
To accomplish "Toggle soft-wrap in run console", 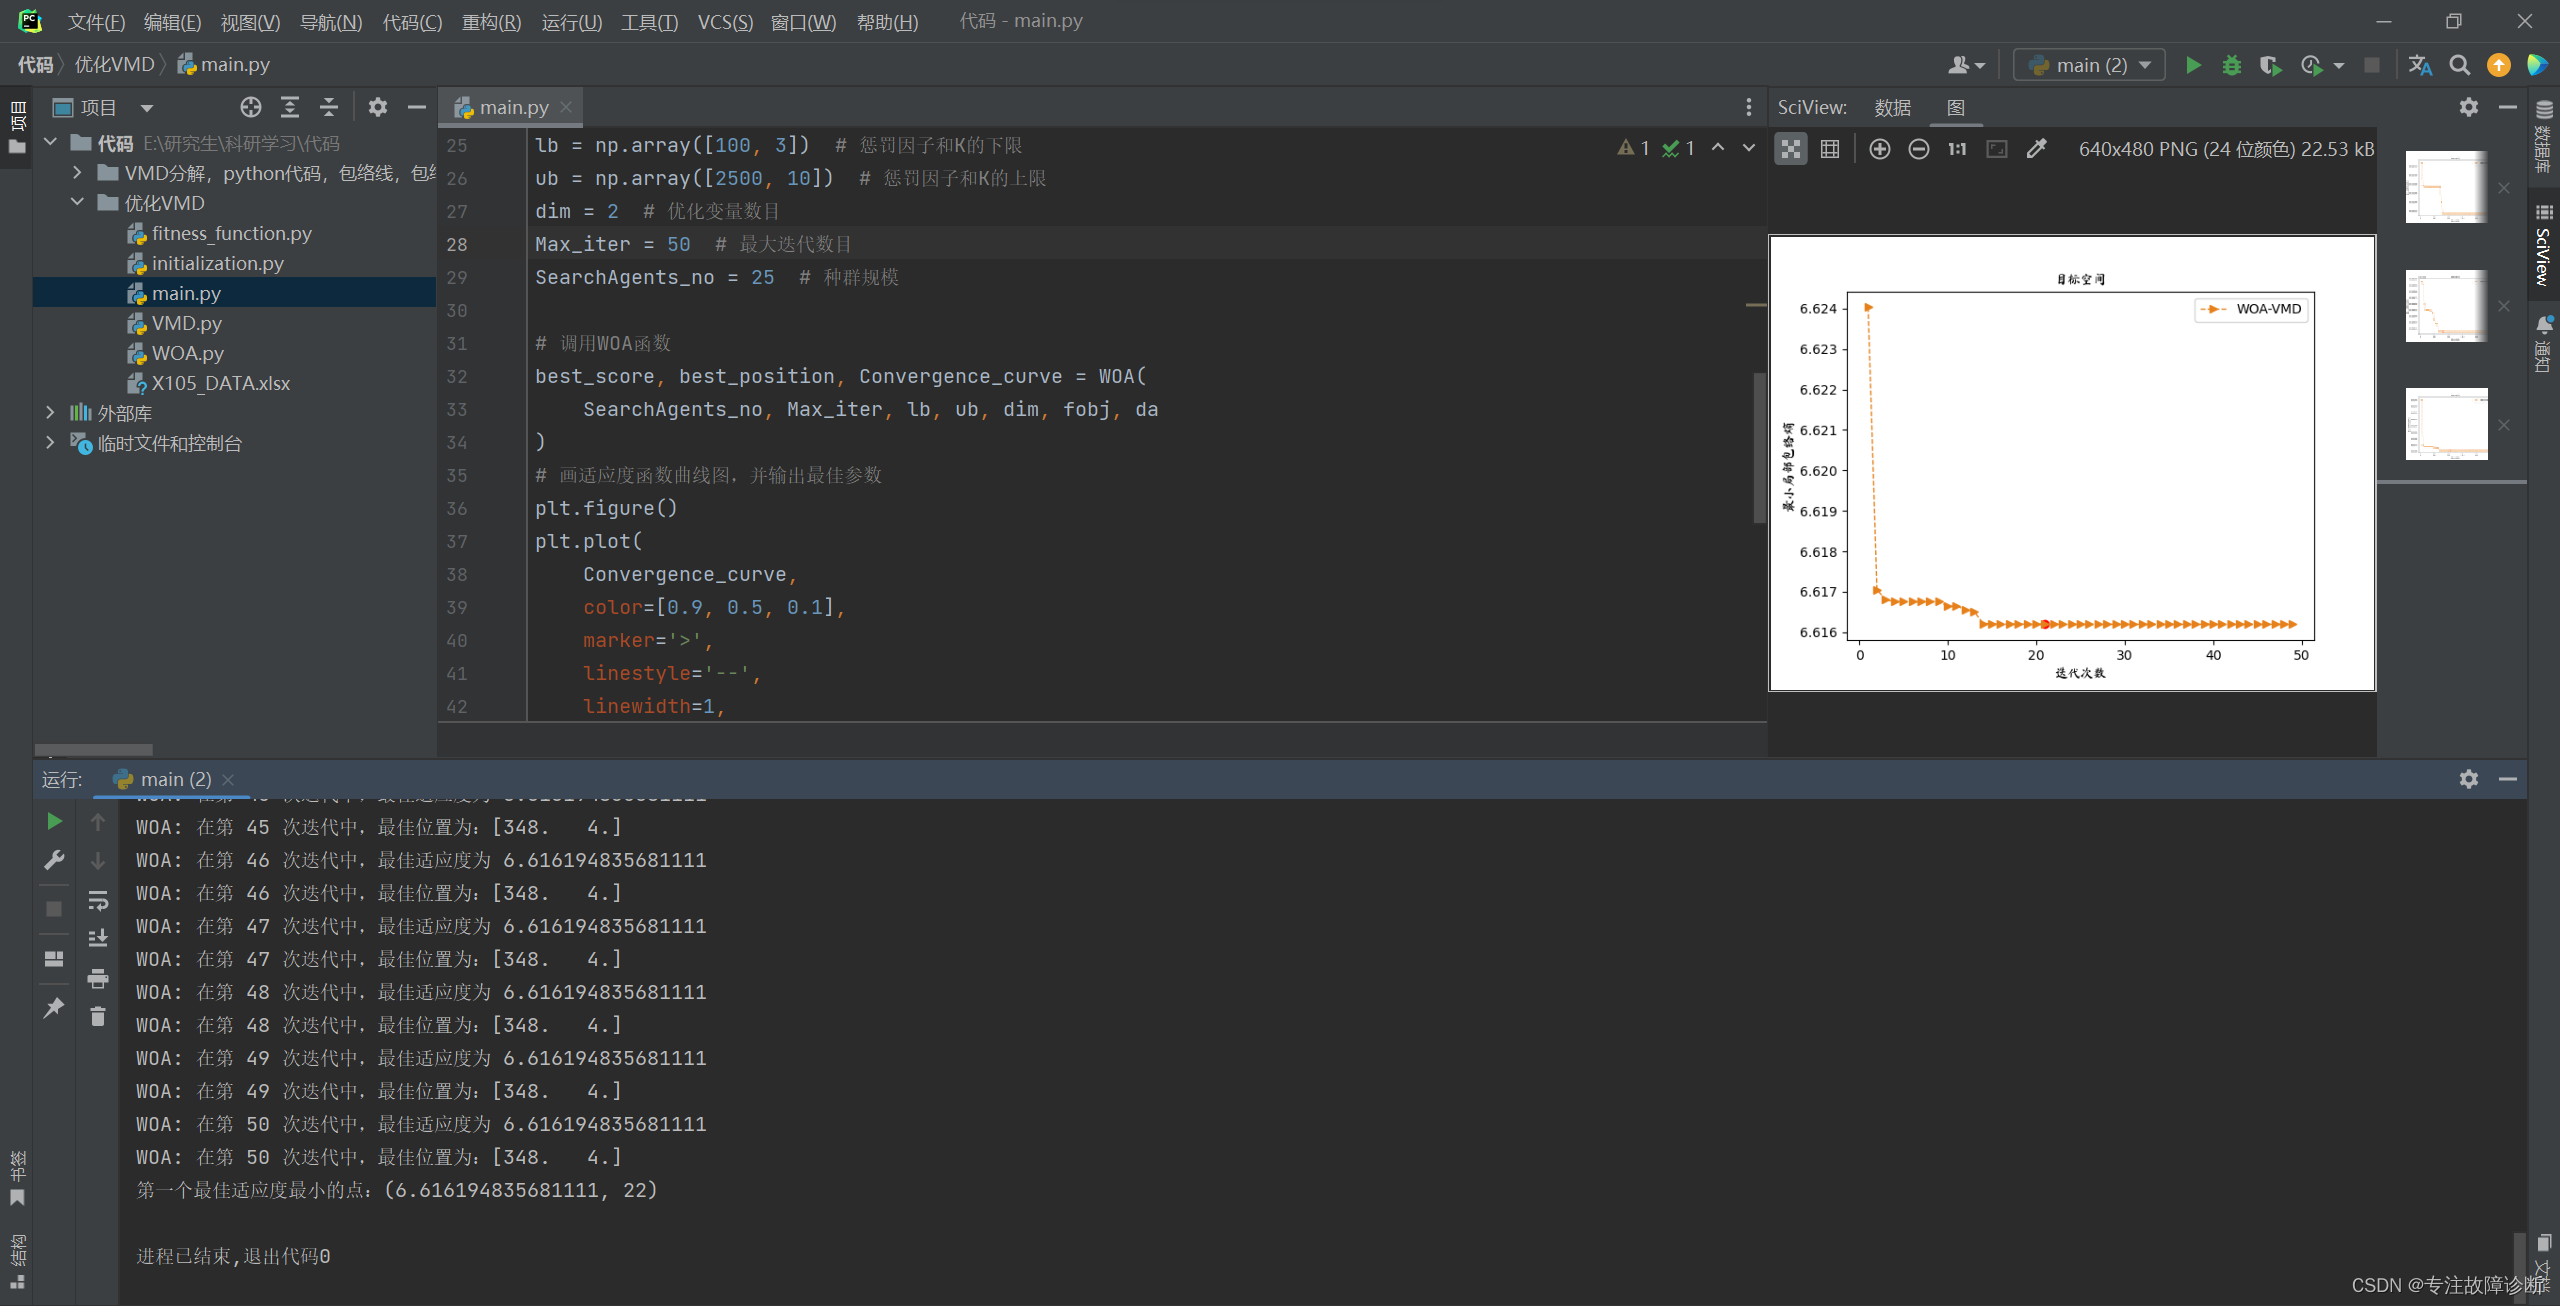I will (98, 900).
